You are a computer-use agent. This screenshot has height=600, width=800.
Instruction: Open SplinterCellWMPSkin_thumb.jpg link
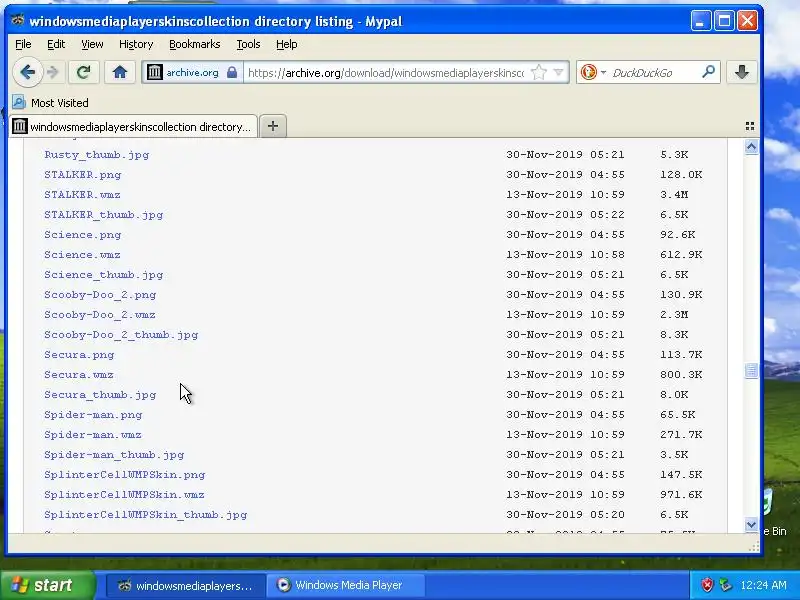pyautogui.click(x=145, y=515)
